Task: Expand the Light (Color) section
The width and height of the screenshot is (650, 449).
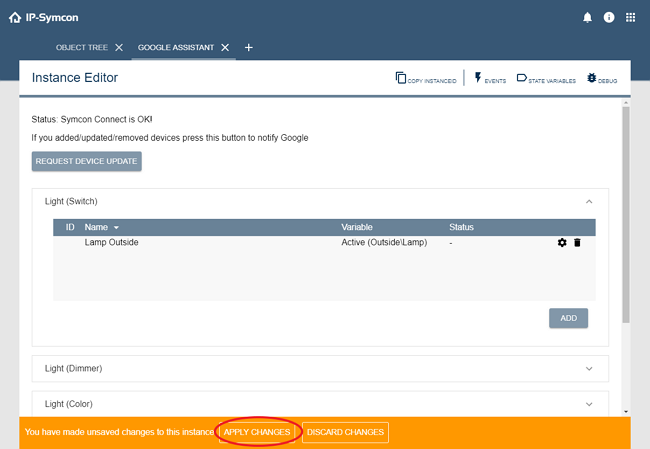Action: (588, 402)
